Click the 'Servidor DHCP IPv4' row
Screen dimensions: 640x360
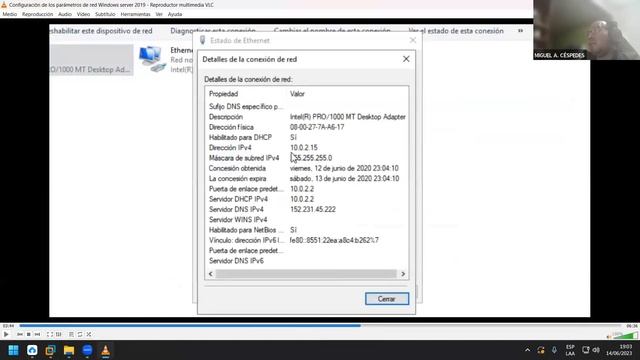coord(306,199)
